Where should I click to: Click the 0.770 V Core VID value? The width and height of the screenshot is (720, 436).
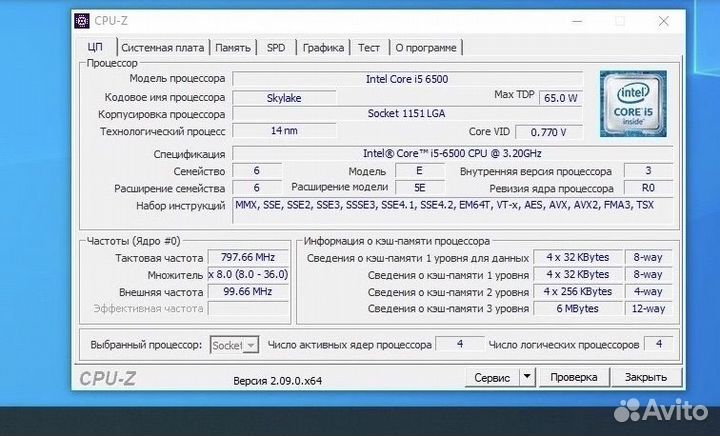[x=549, y=132]
